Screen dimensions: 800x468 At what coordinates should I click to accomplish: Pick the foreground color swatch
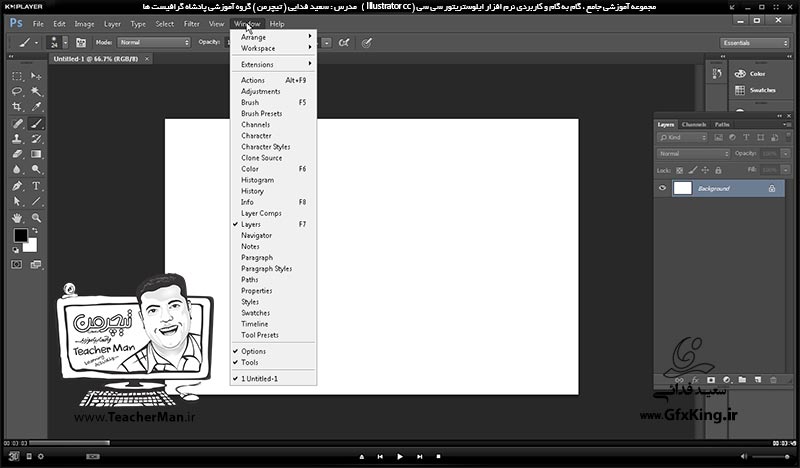click(x=20, y=235)
